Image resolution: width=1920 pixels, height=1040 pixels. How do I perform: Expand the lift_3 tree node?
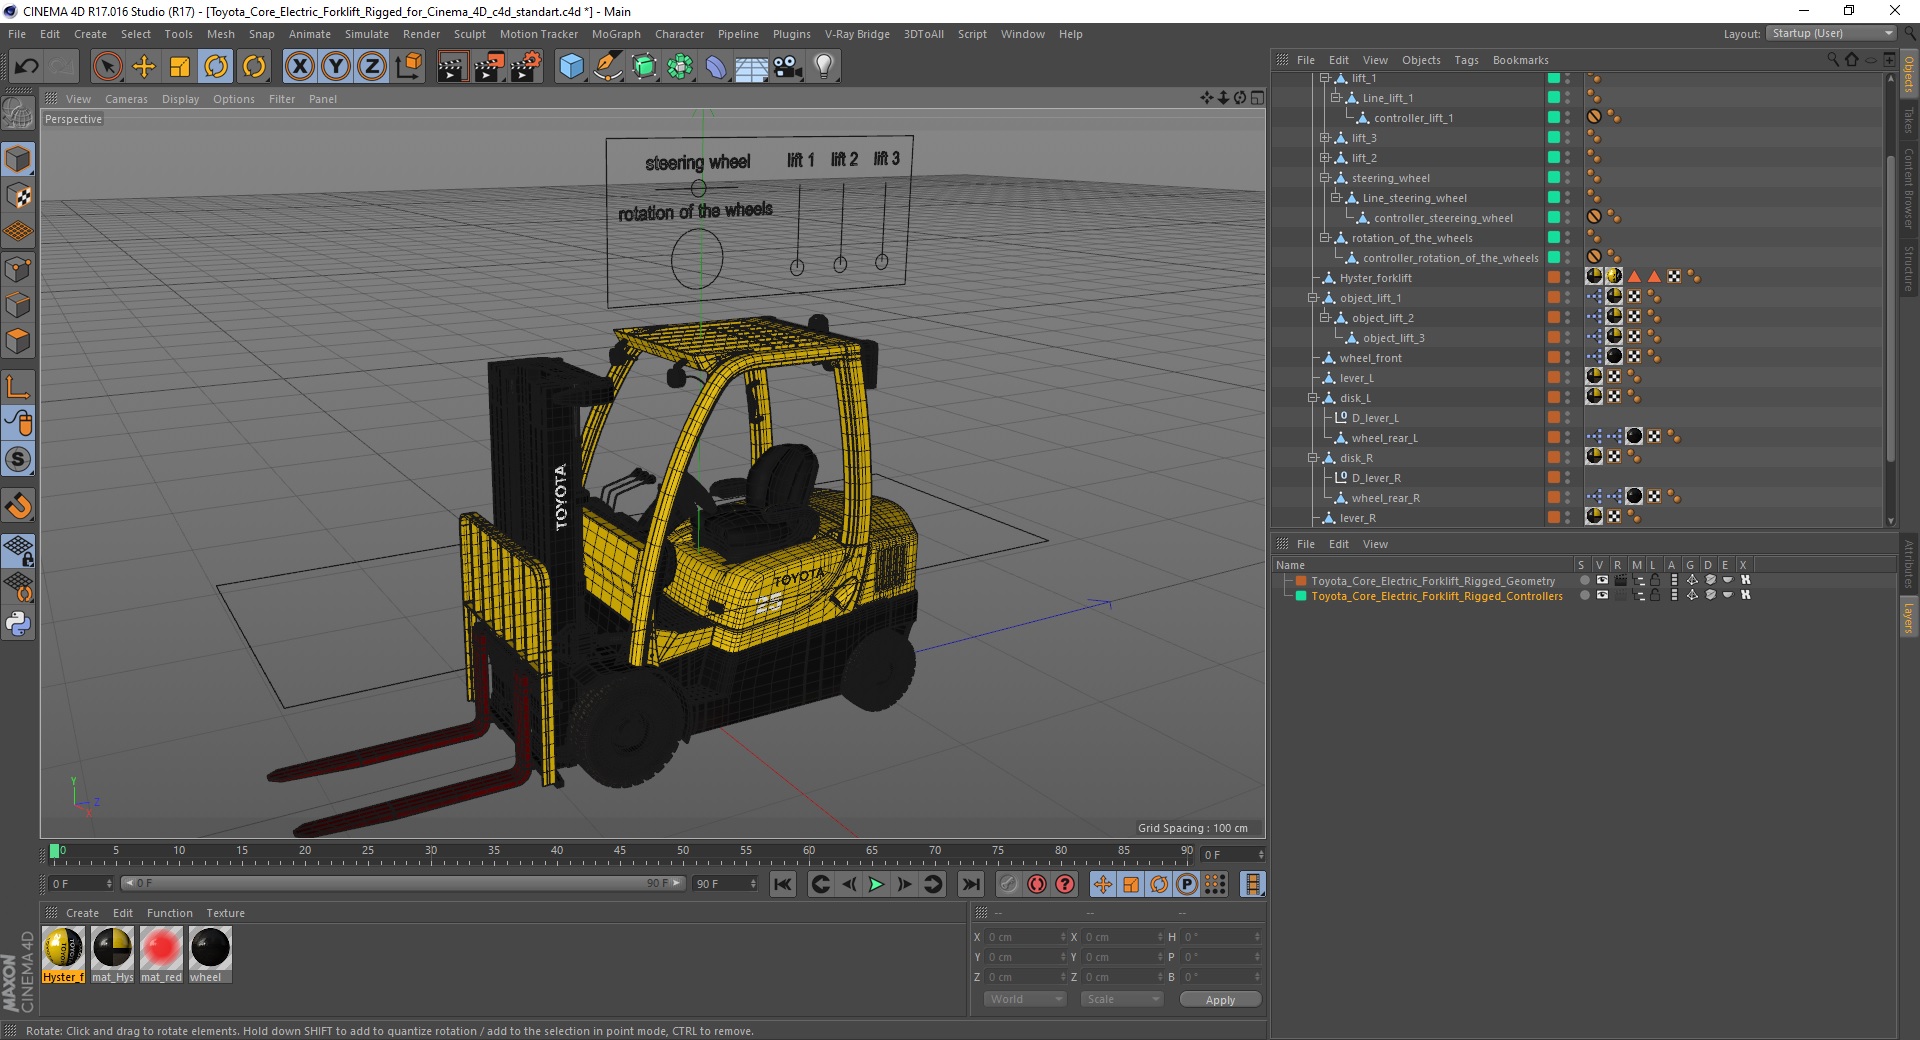1325,138
